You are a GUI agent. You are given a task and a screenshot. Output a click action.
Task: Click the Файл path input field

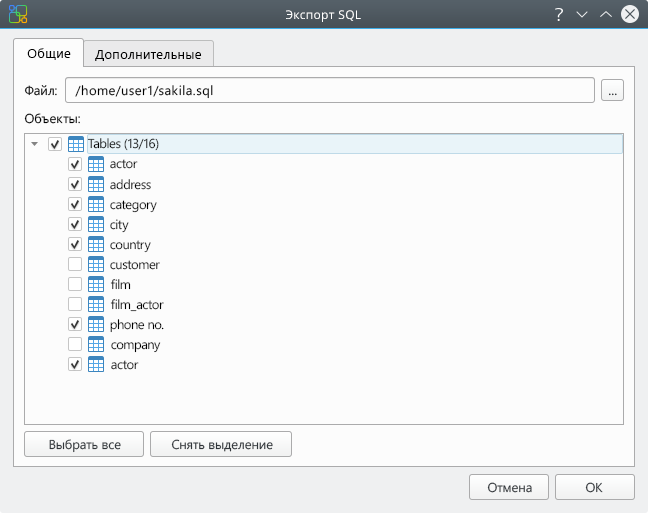click(330, 90)
